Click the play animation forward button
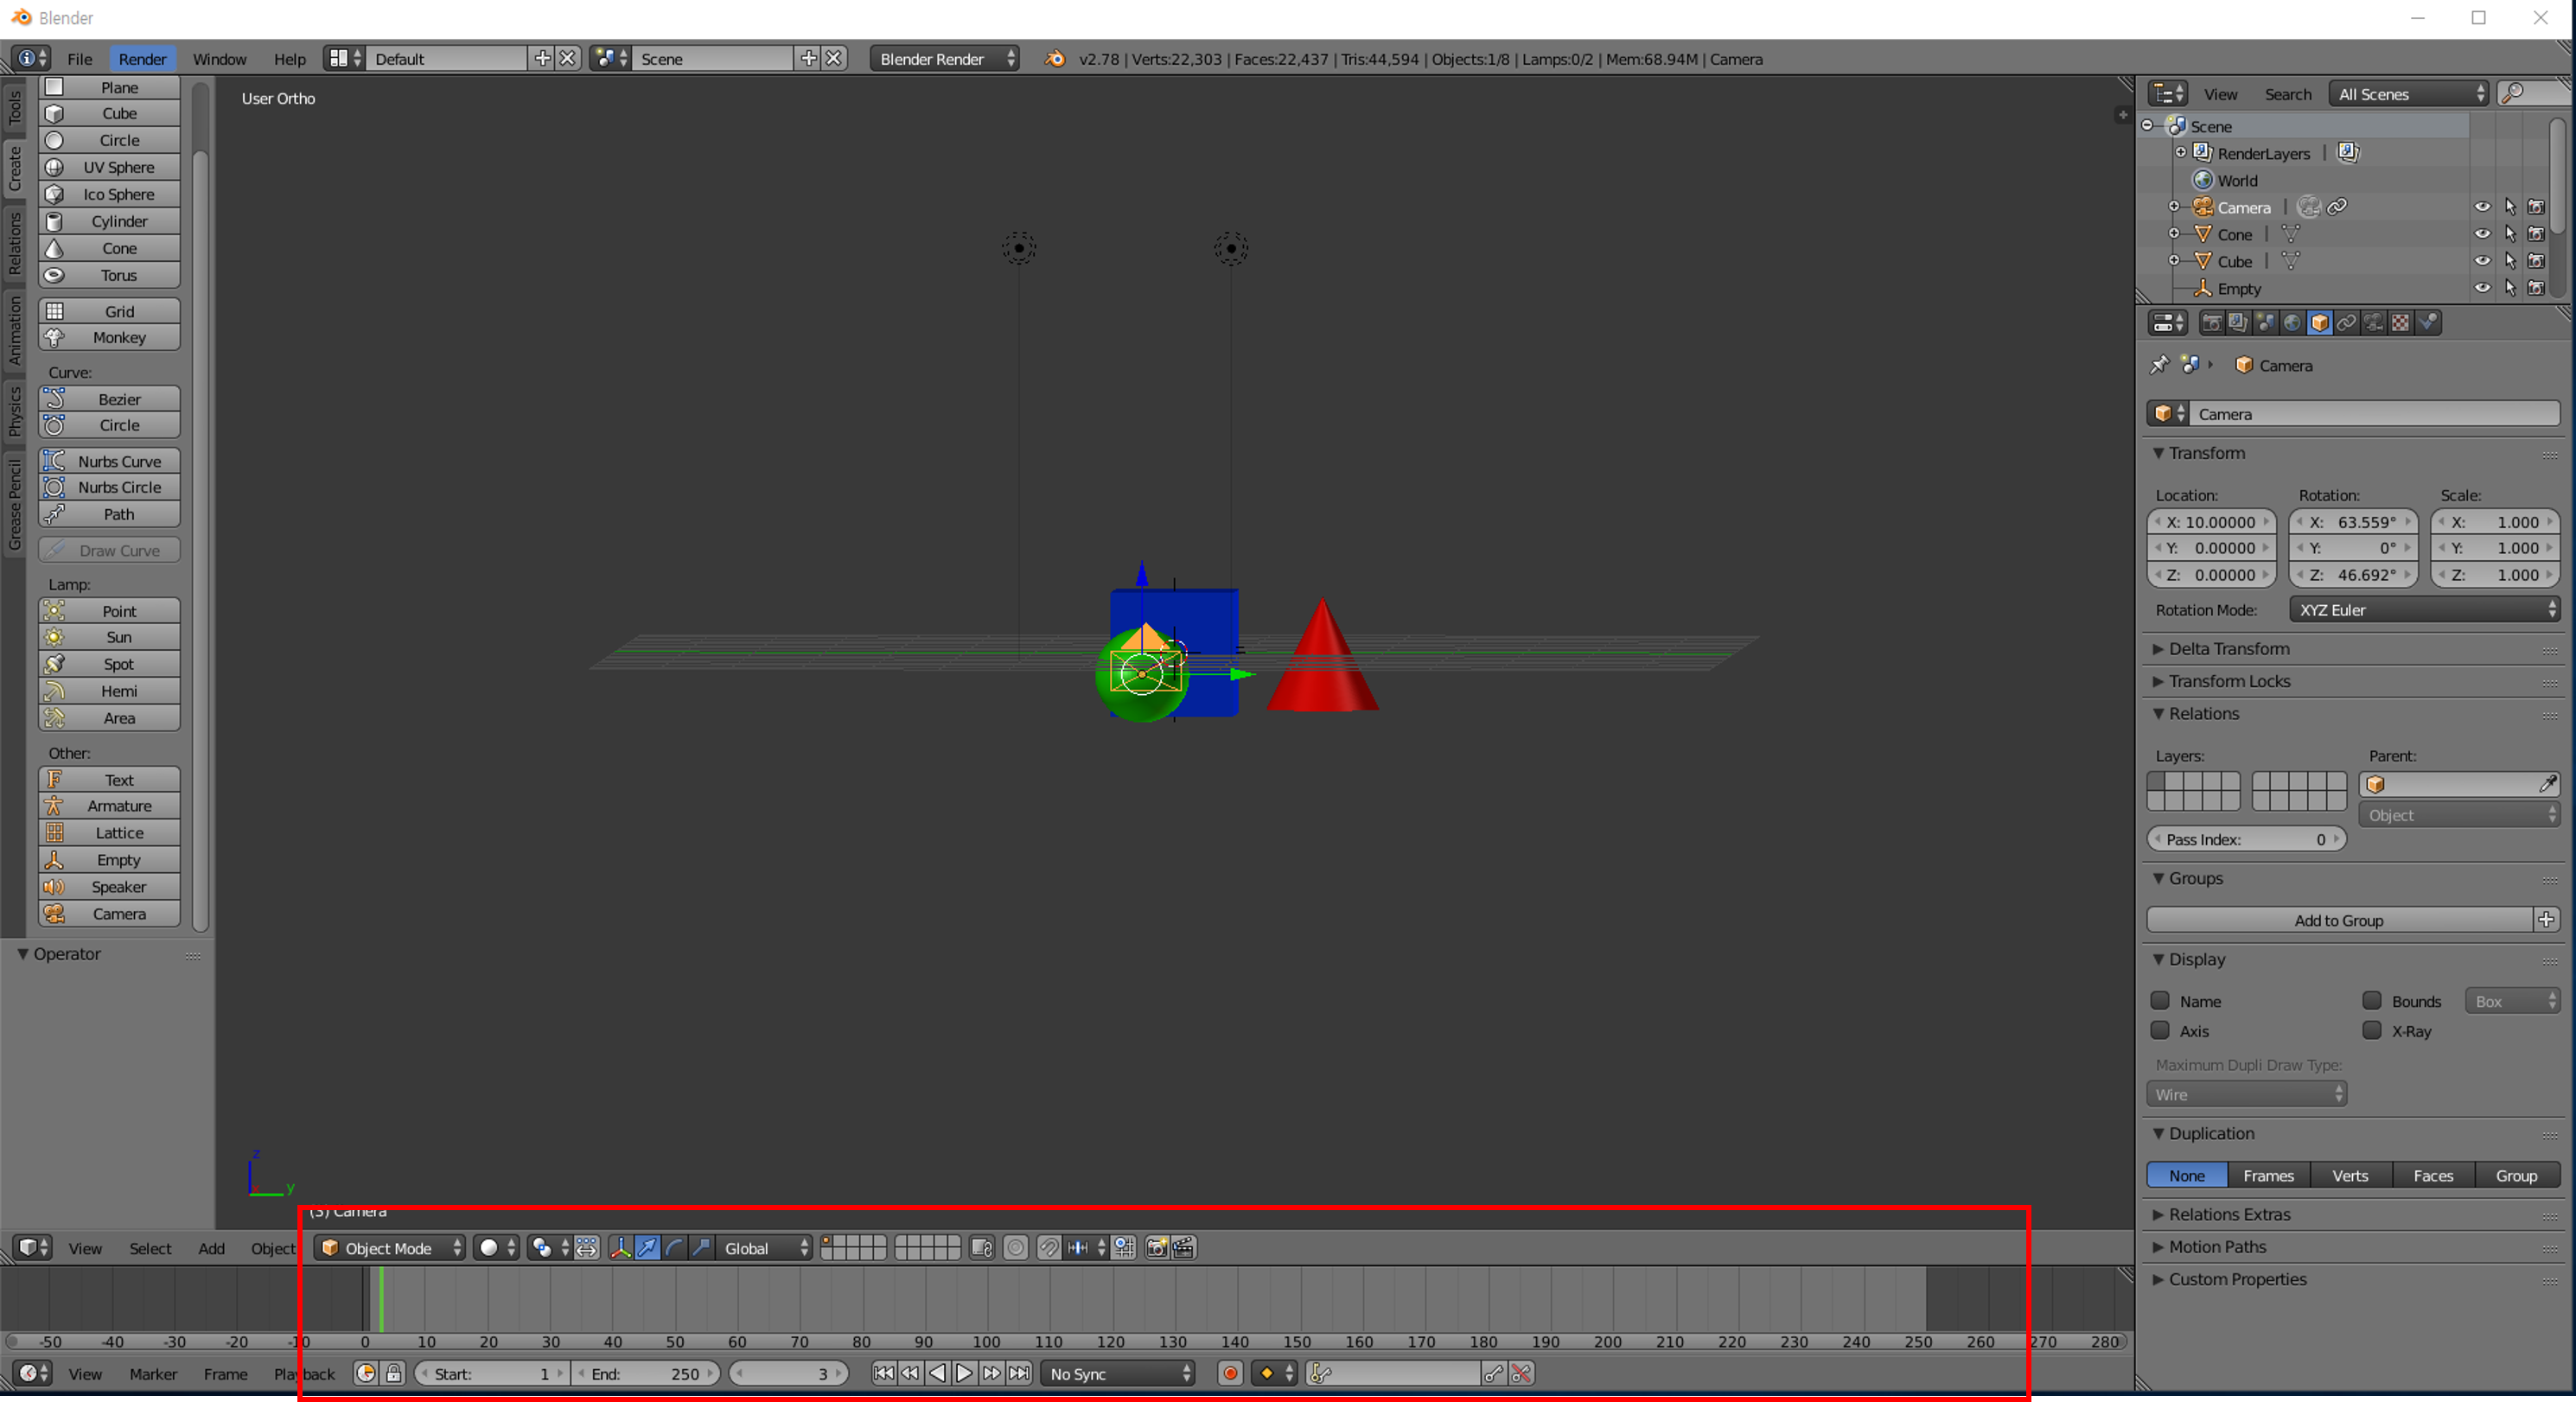The height and width of the screenshot is (1402, 2576). tap(964, 1374)
